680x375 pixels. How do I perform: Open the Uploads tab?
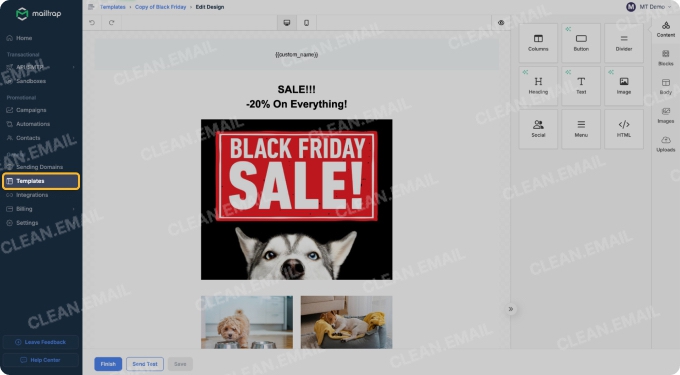665,144
